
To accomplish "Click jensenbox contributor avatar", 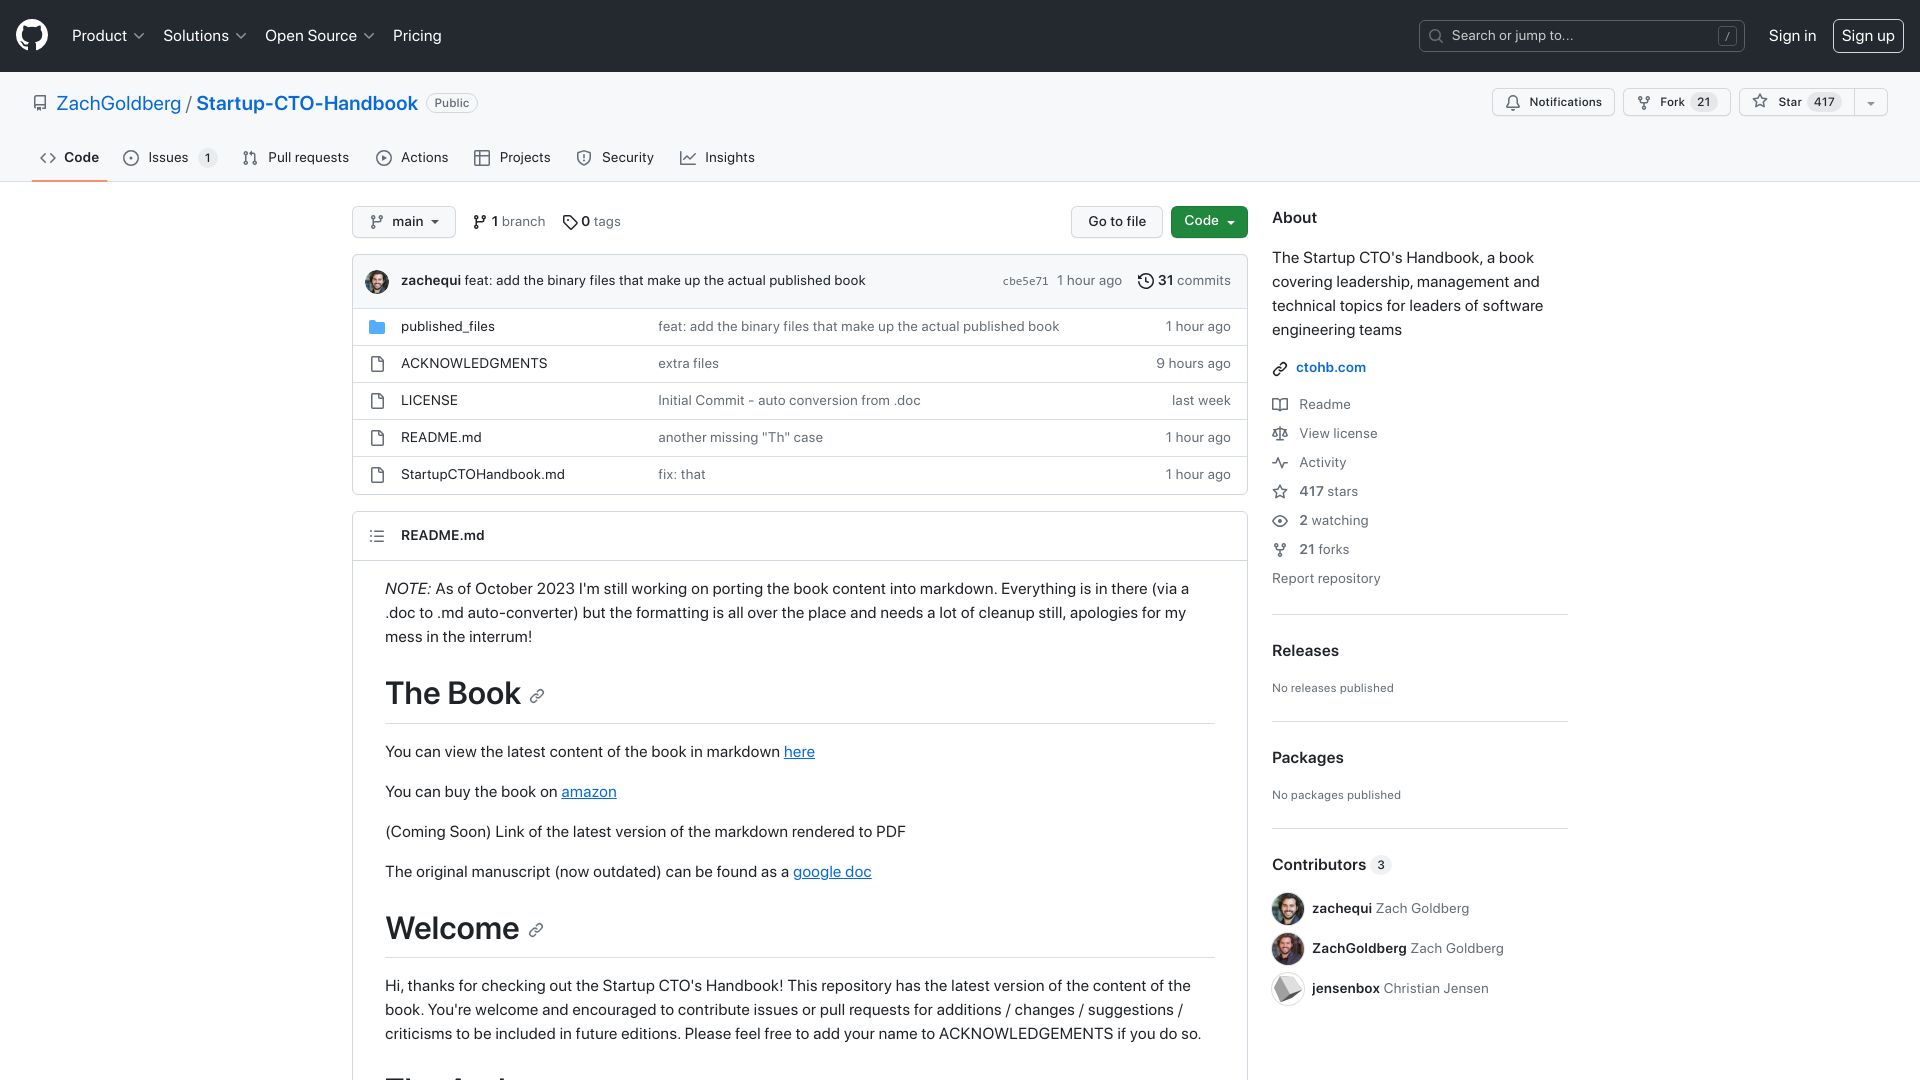I will point(1288,989).
